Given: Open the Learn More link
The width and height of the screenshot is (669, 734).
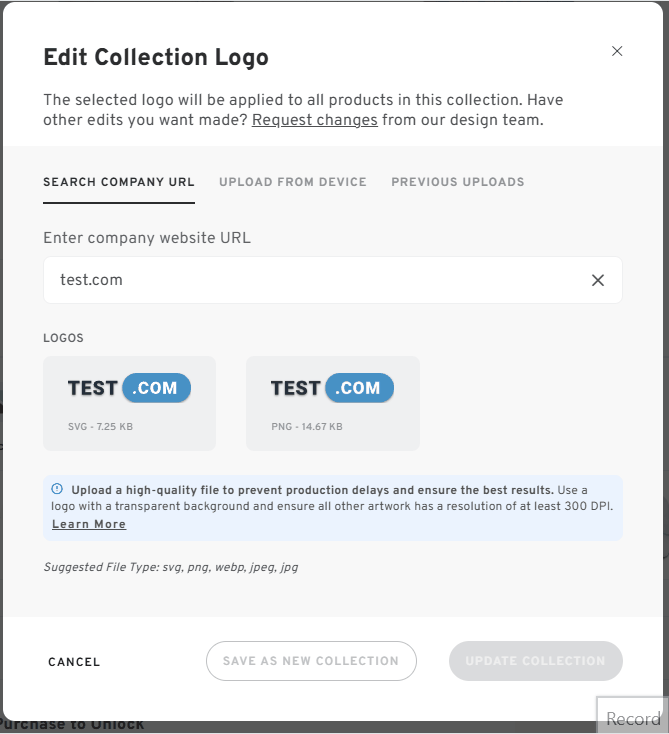Looking at the screenshot, I should [89, 524].
